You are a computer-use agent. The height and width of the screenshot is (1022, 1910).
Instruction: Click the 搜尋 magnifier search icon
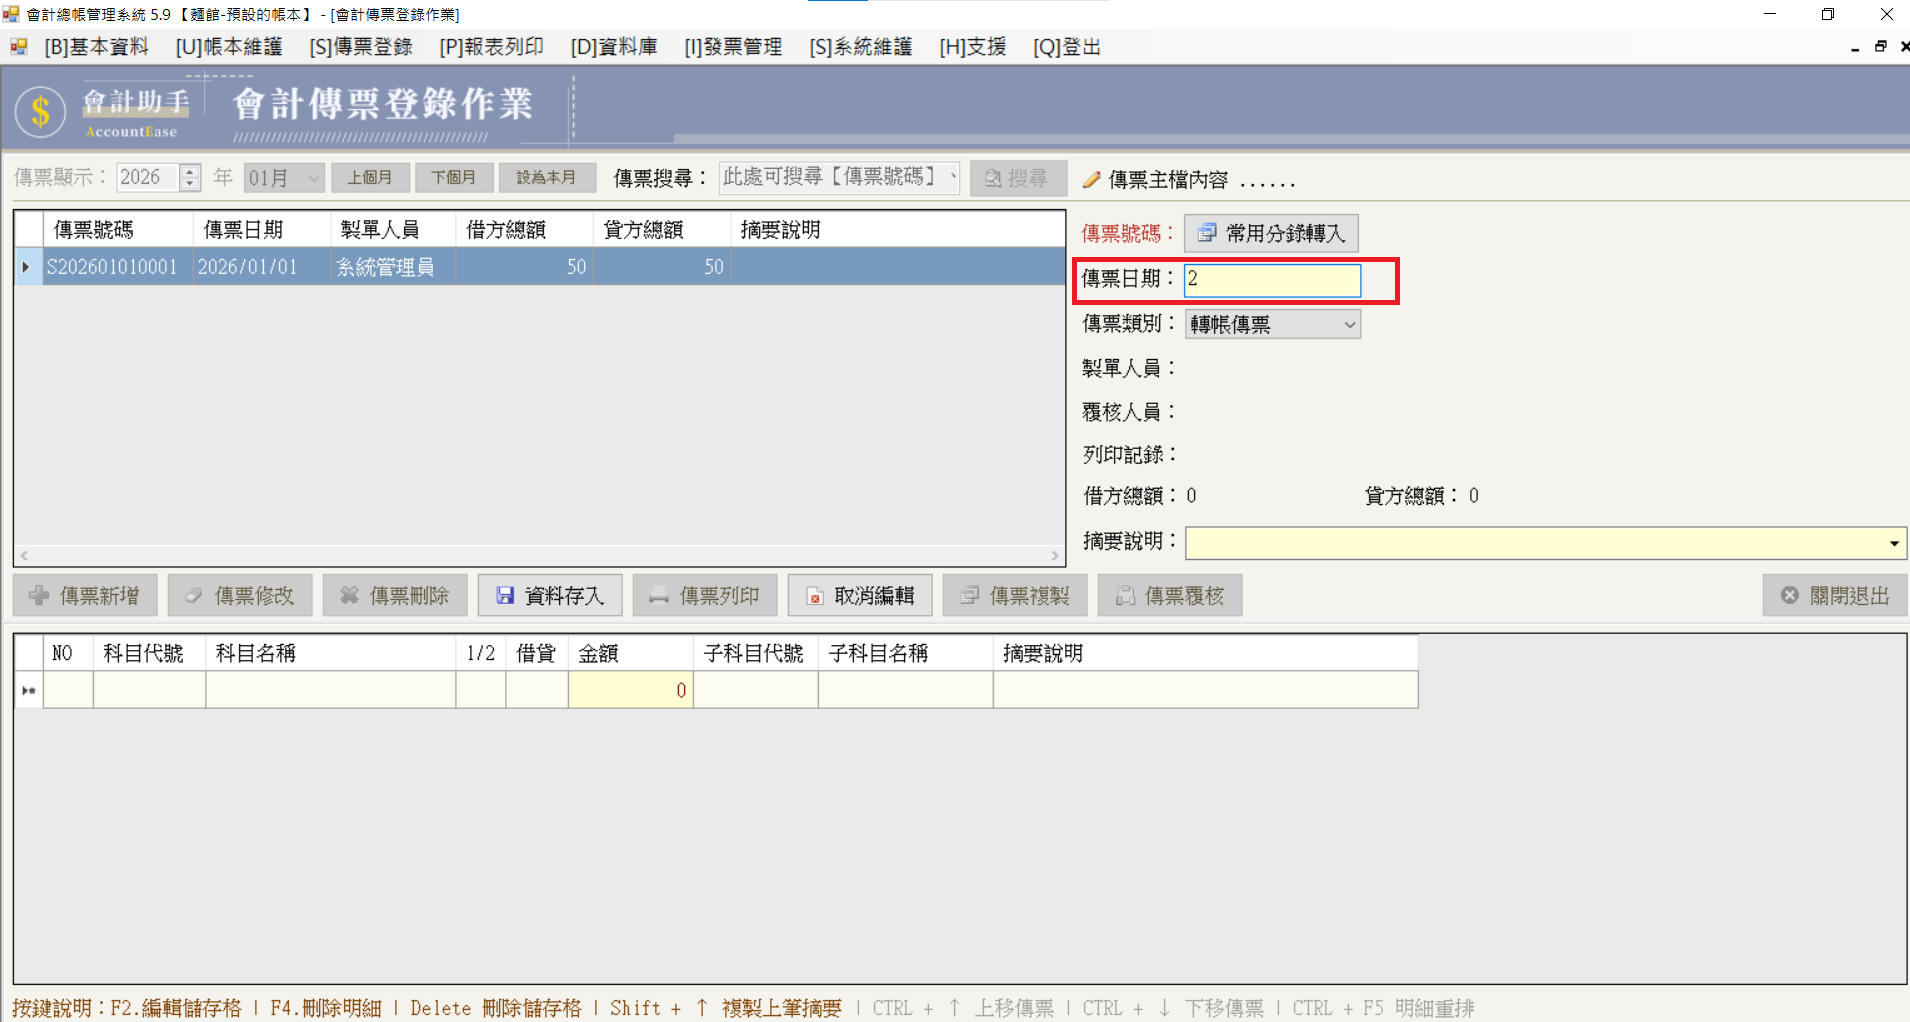pos(994,177)
